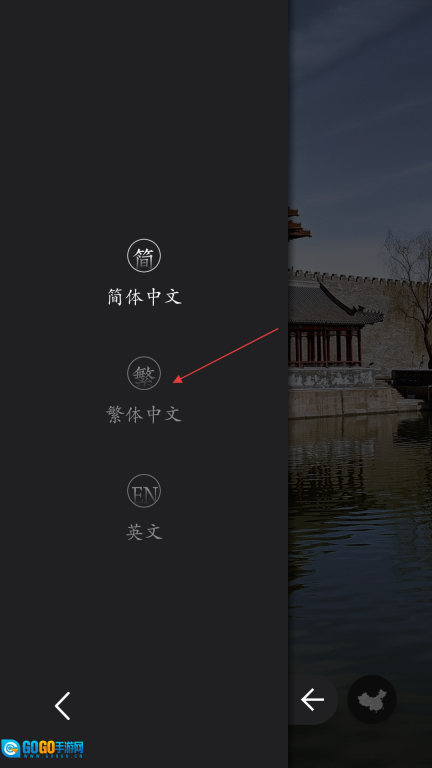
Task: Pick the circled EN English icon
Action: 144,491
